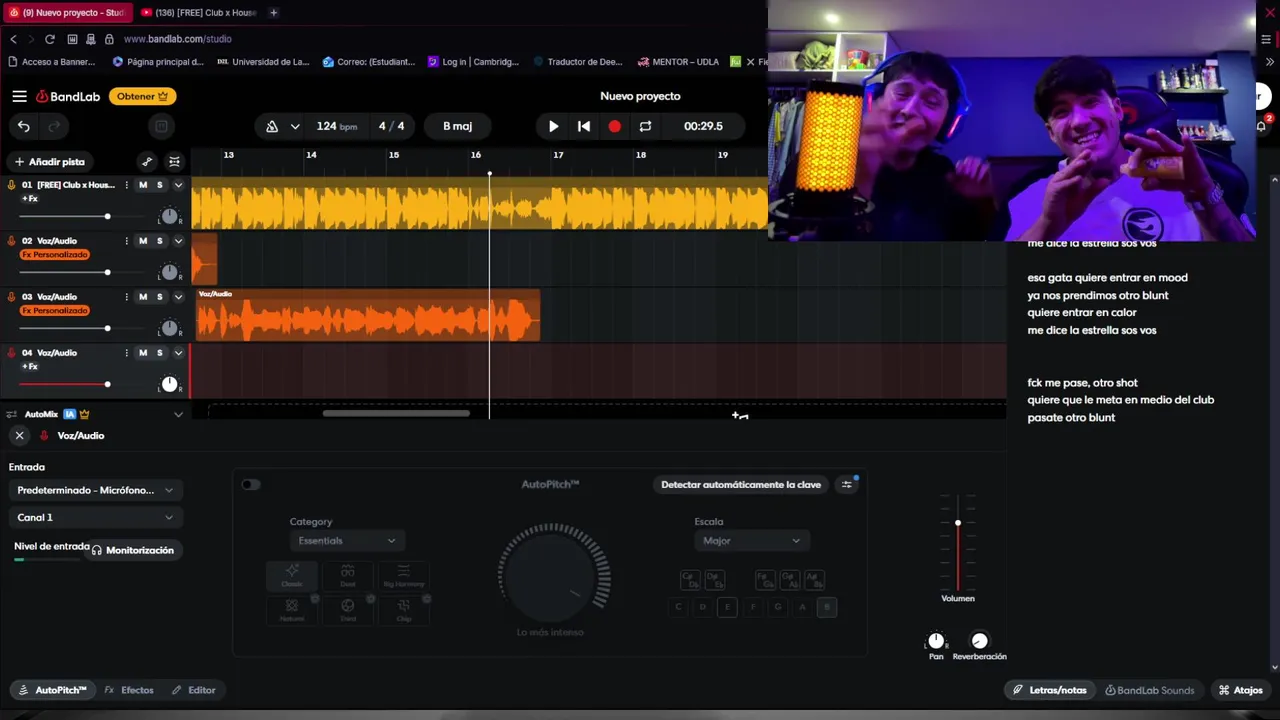1280x720 pixels.
Task: Toggle the B note in the scale
Action: [826, 607]
